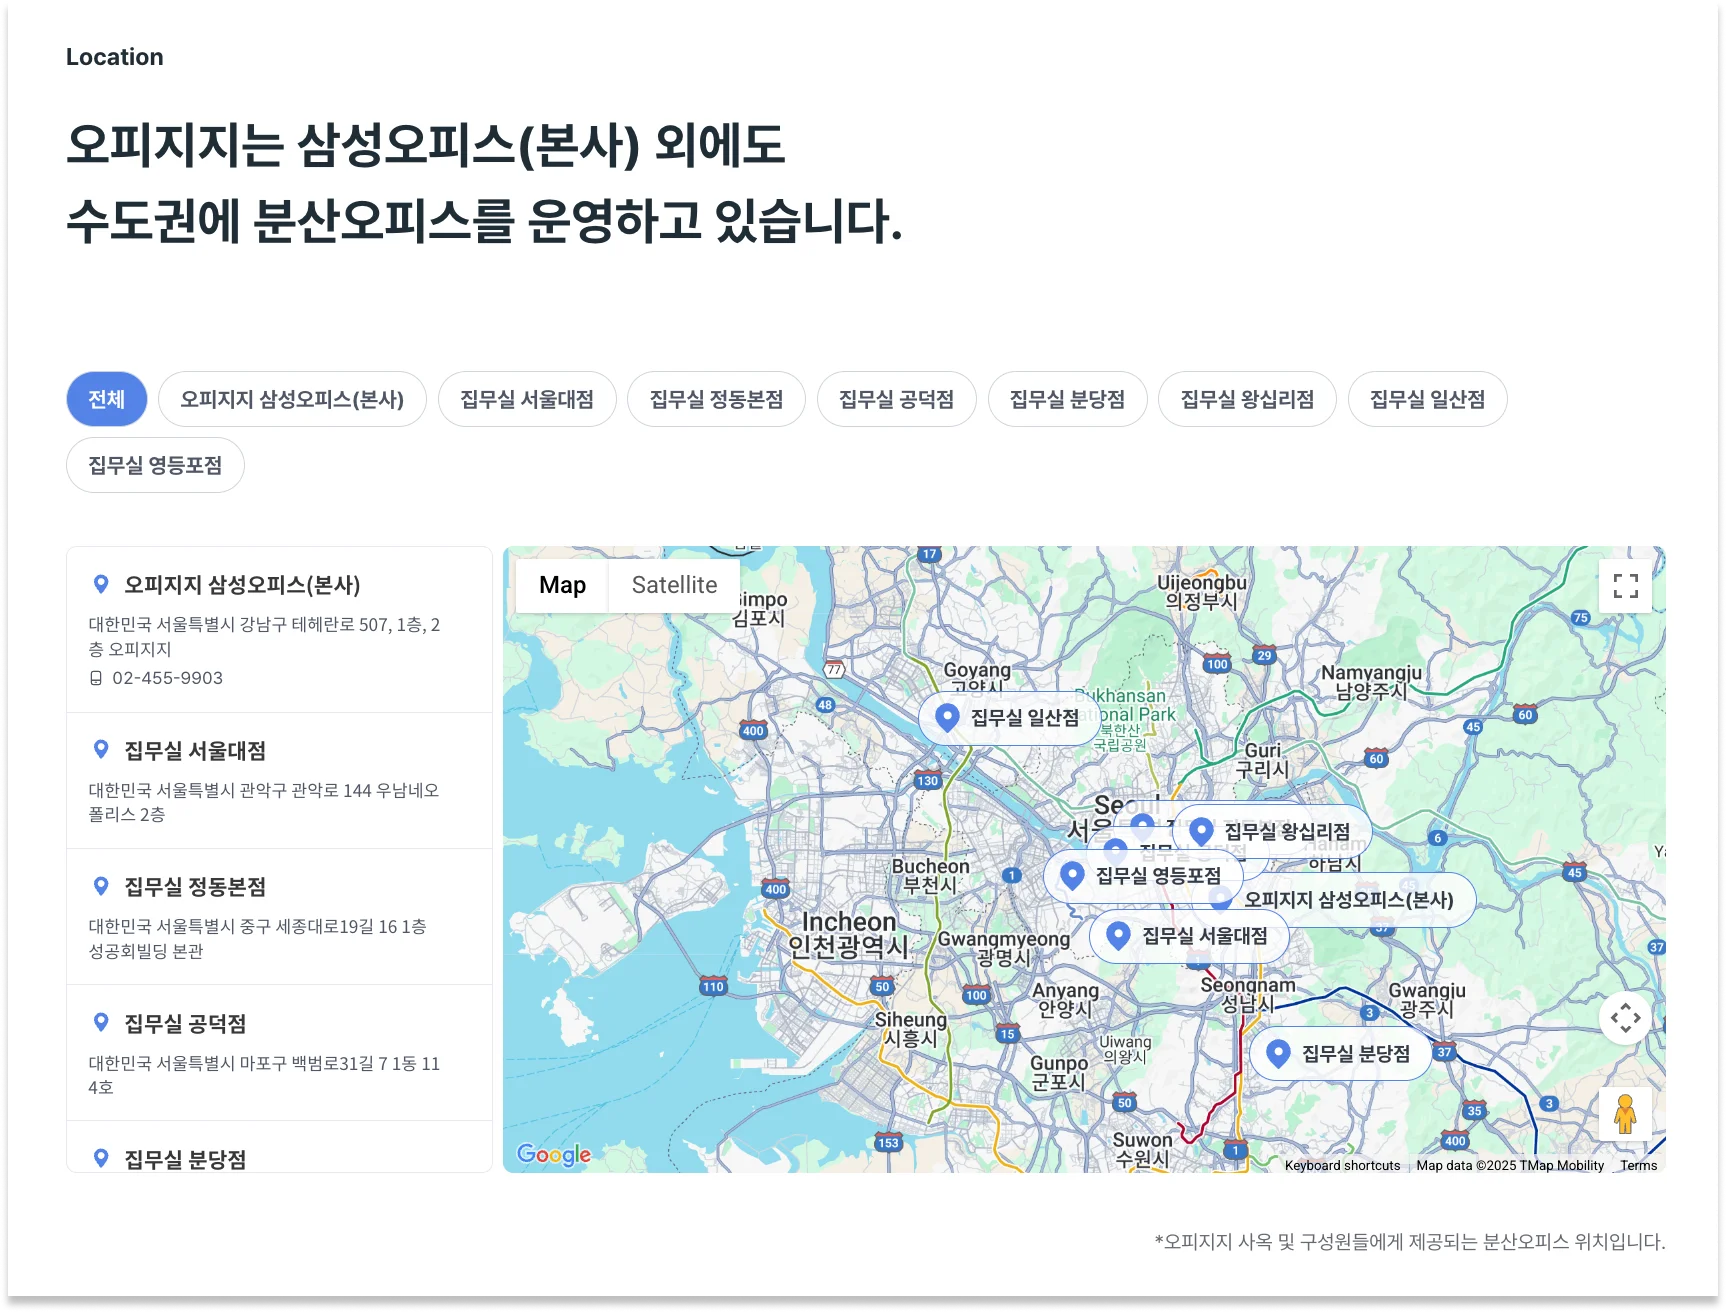
Task: Open the Terms link
Action: click(1639, 1165)
